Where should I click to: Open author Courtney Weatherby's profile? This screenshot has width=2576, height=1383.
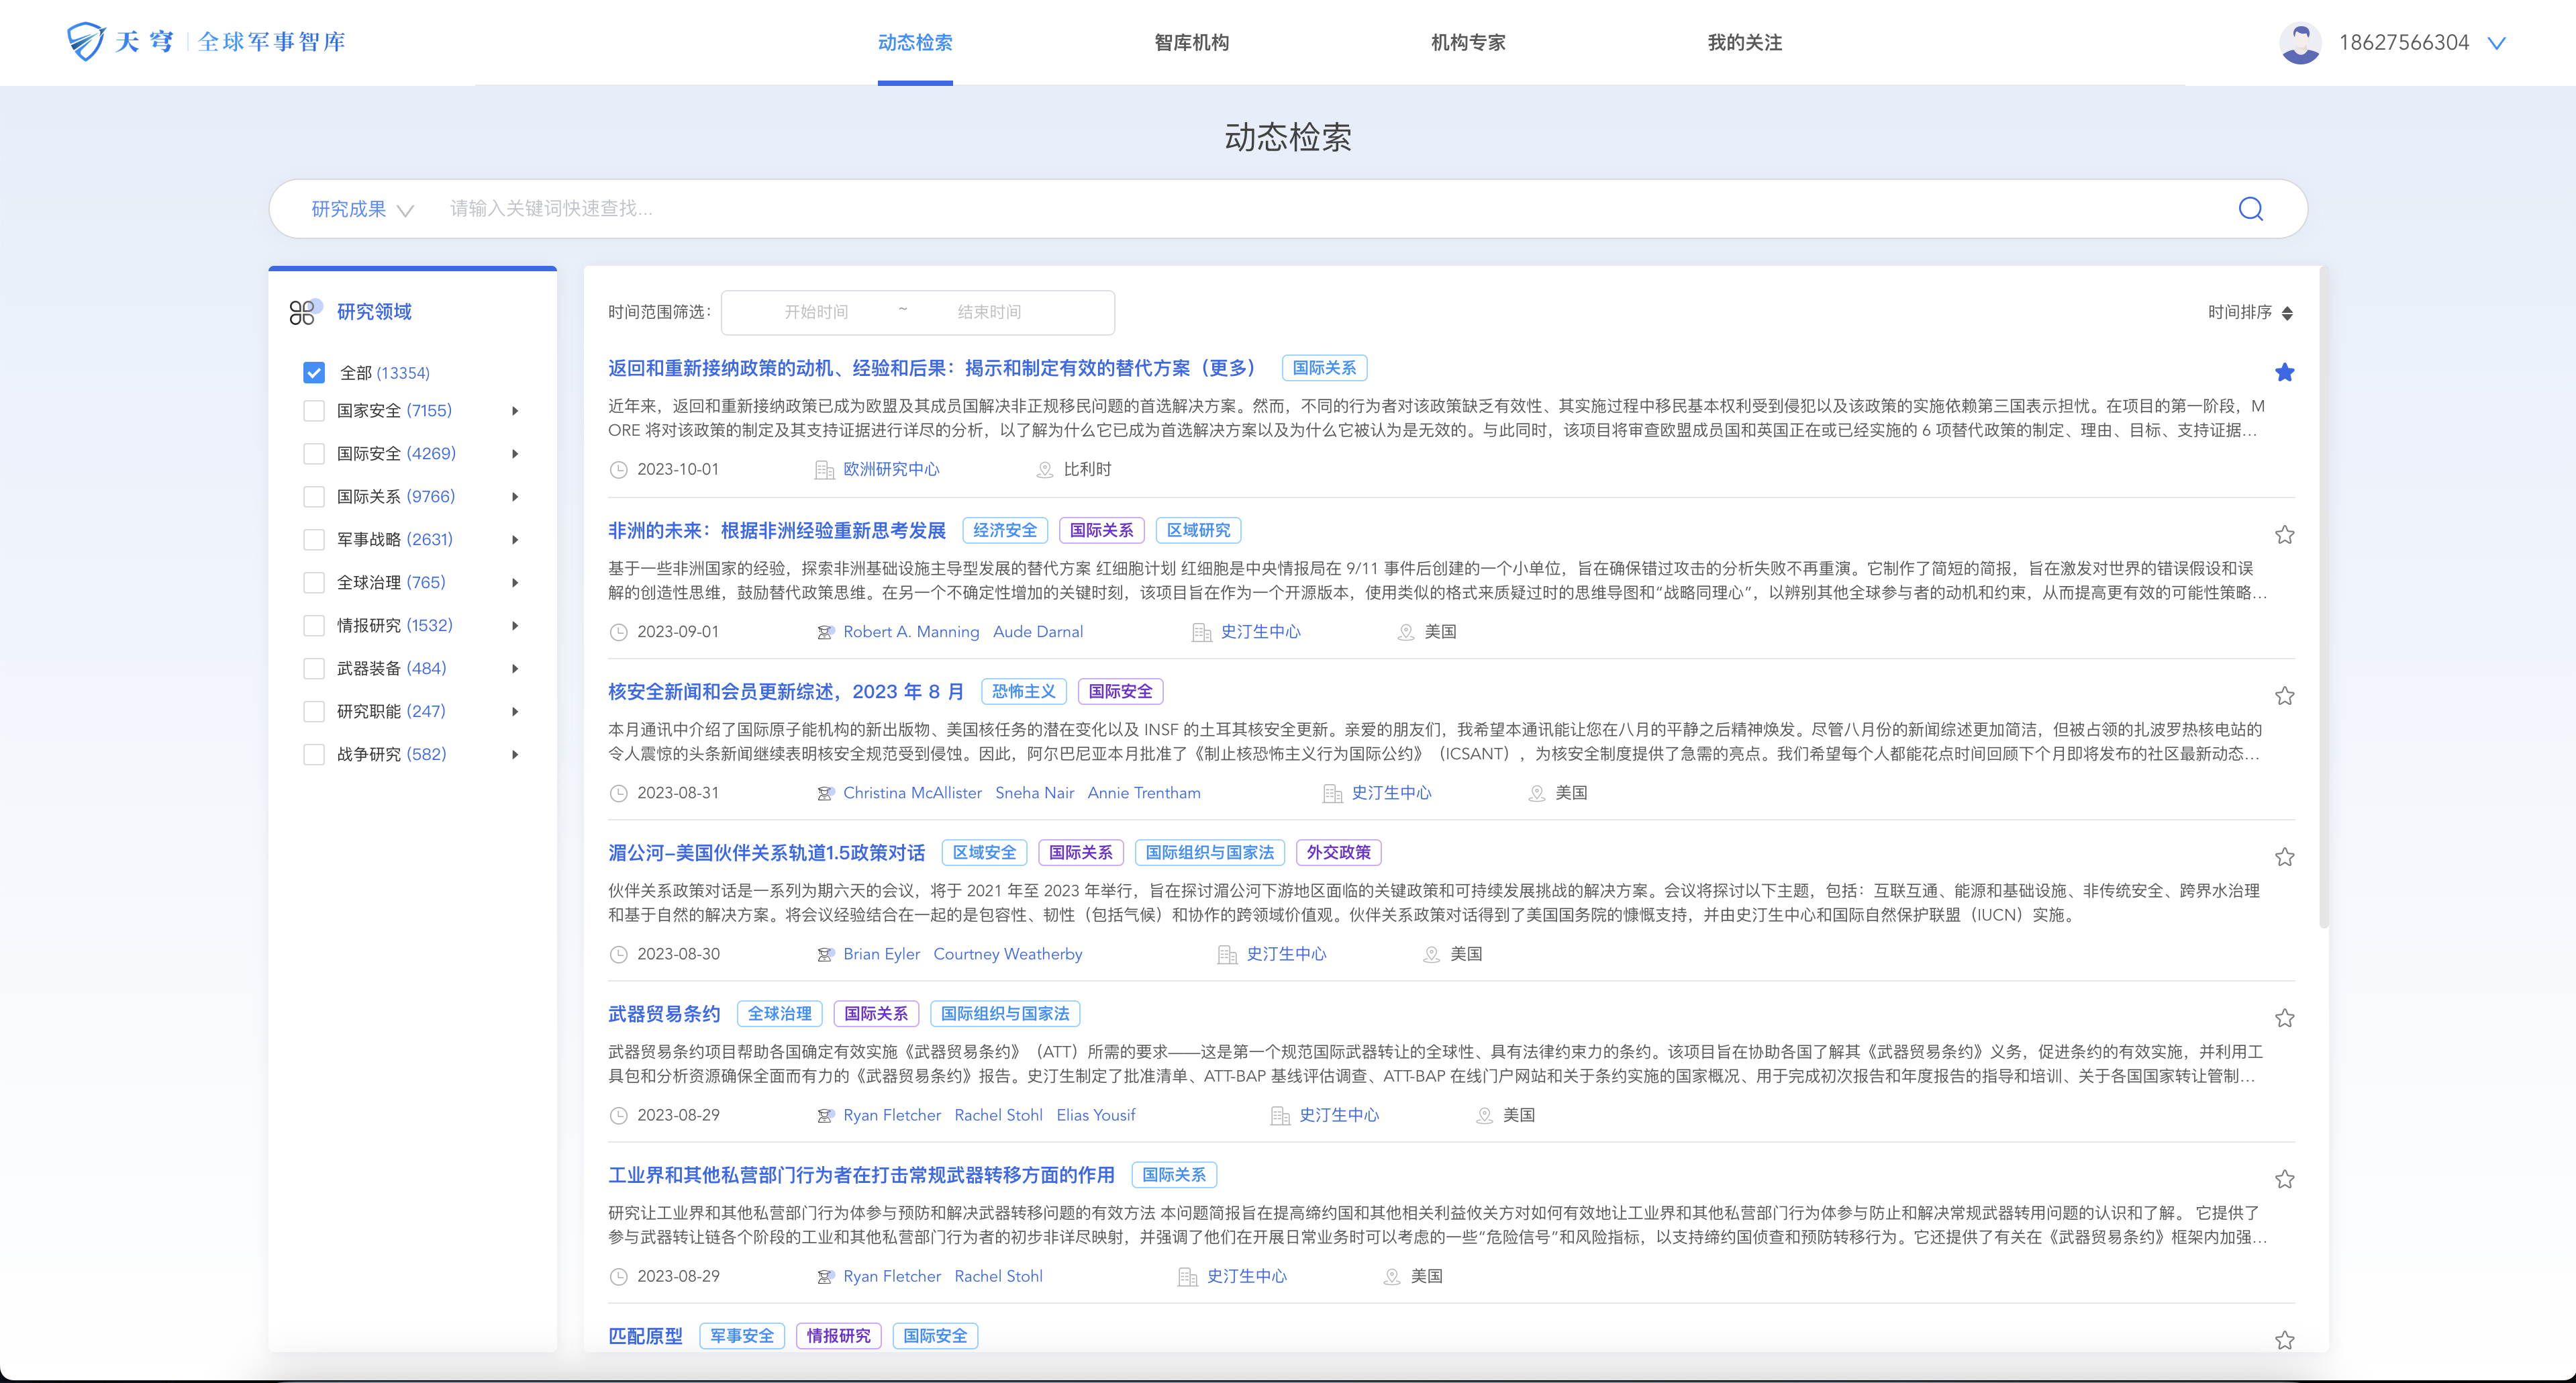point(1007,954)
